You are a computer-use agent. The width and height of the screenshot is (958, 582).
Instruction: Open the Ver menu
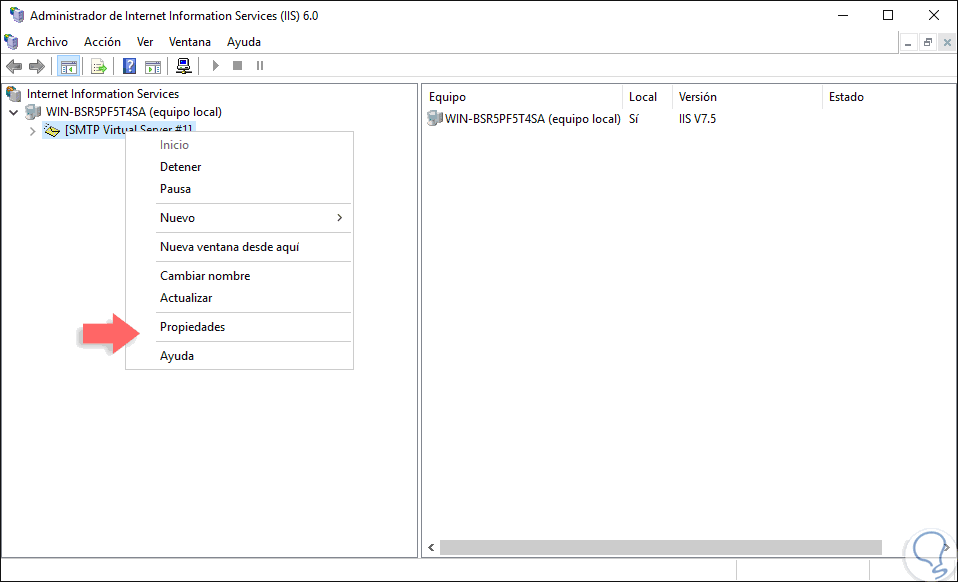click(x=145, y=42)
